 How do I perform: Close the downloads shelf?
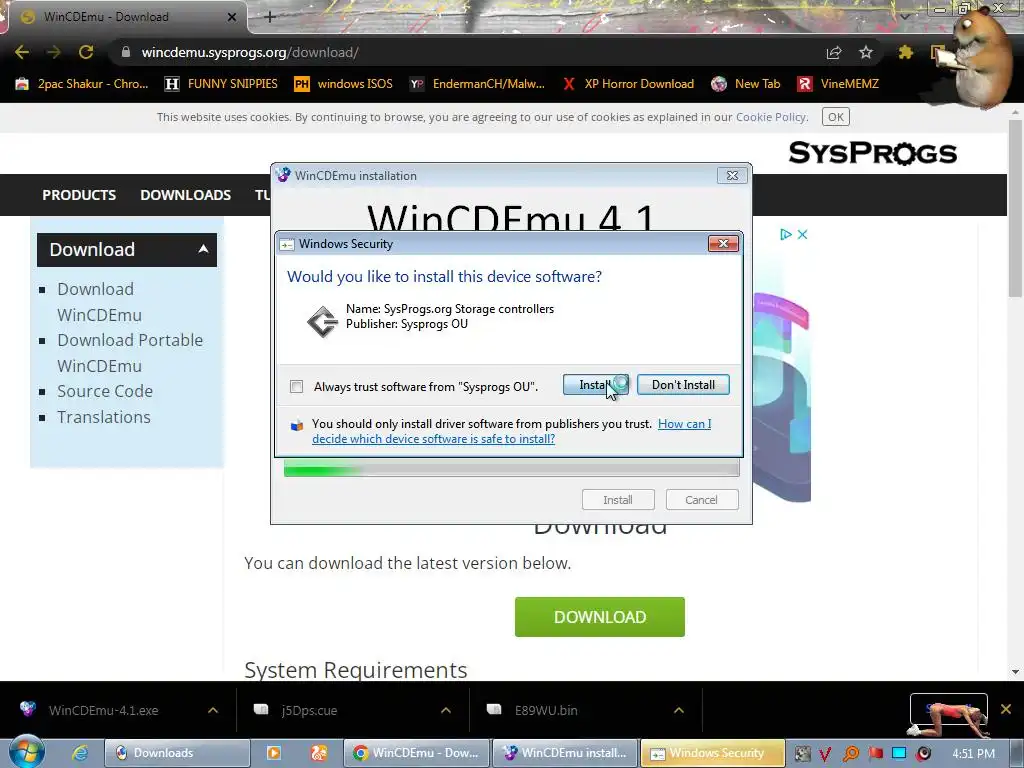(x=1006, y=709)
